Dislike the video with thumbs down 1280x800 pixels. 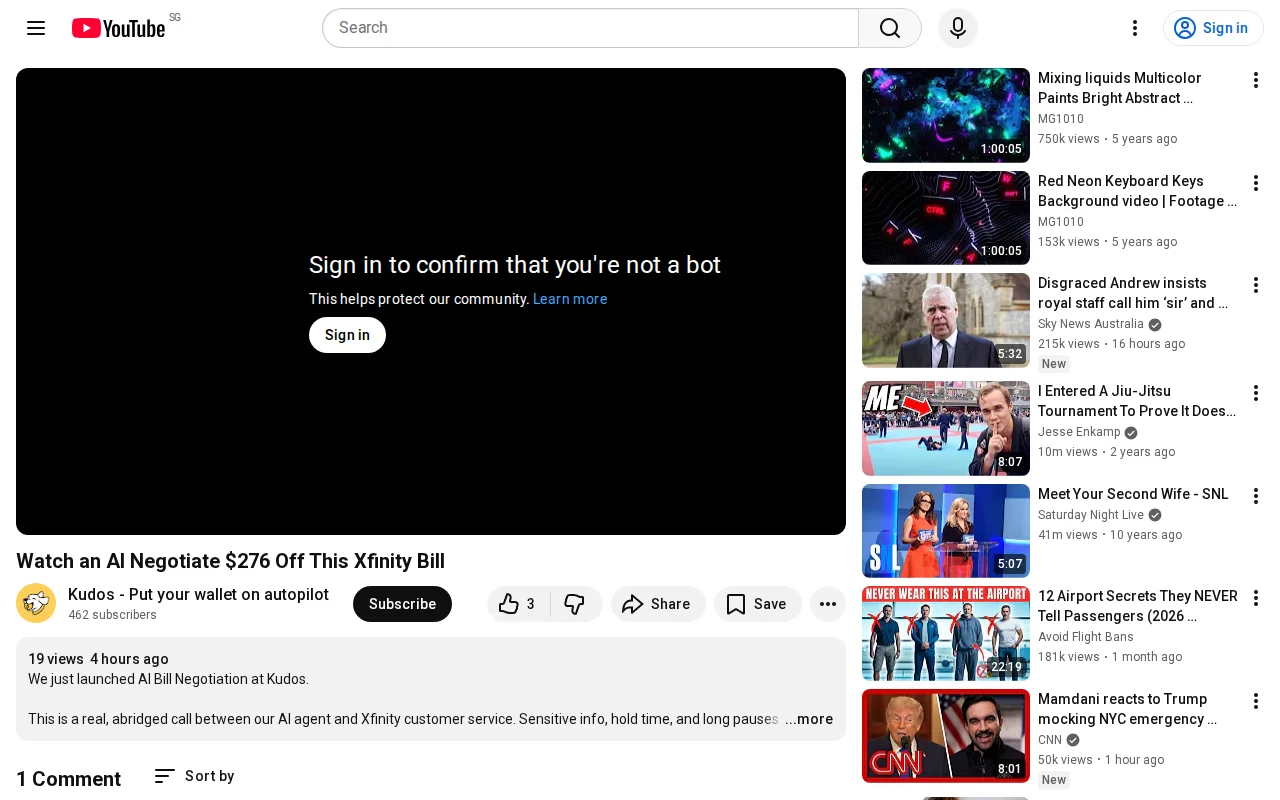tap(575, 604)
